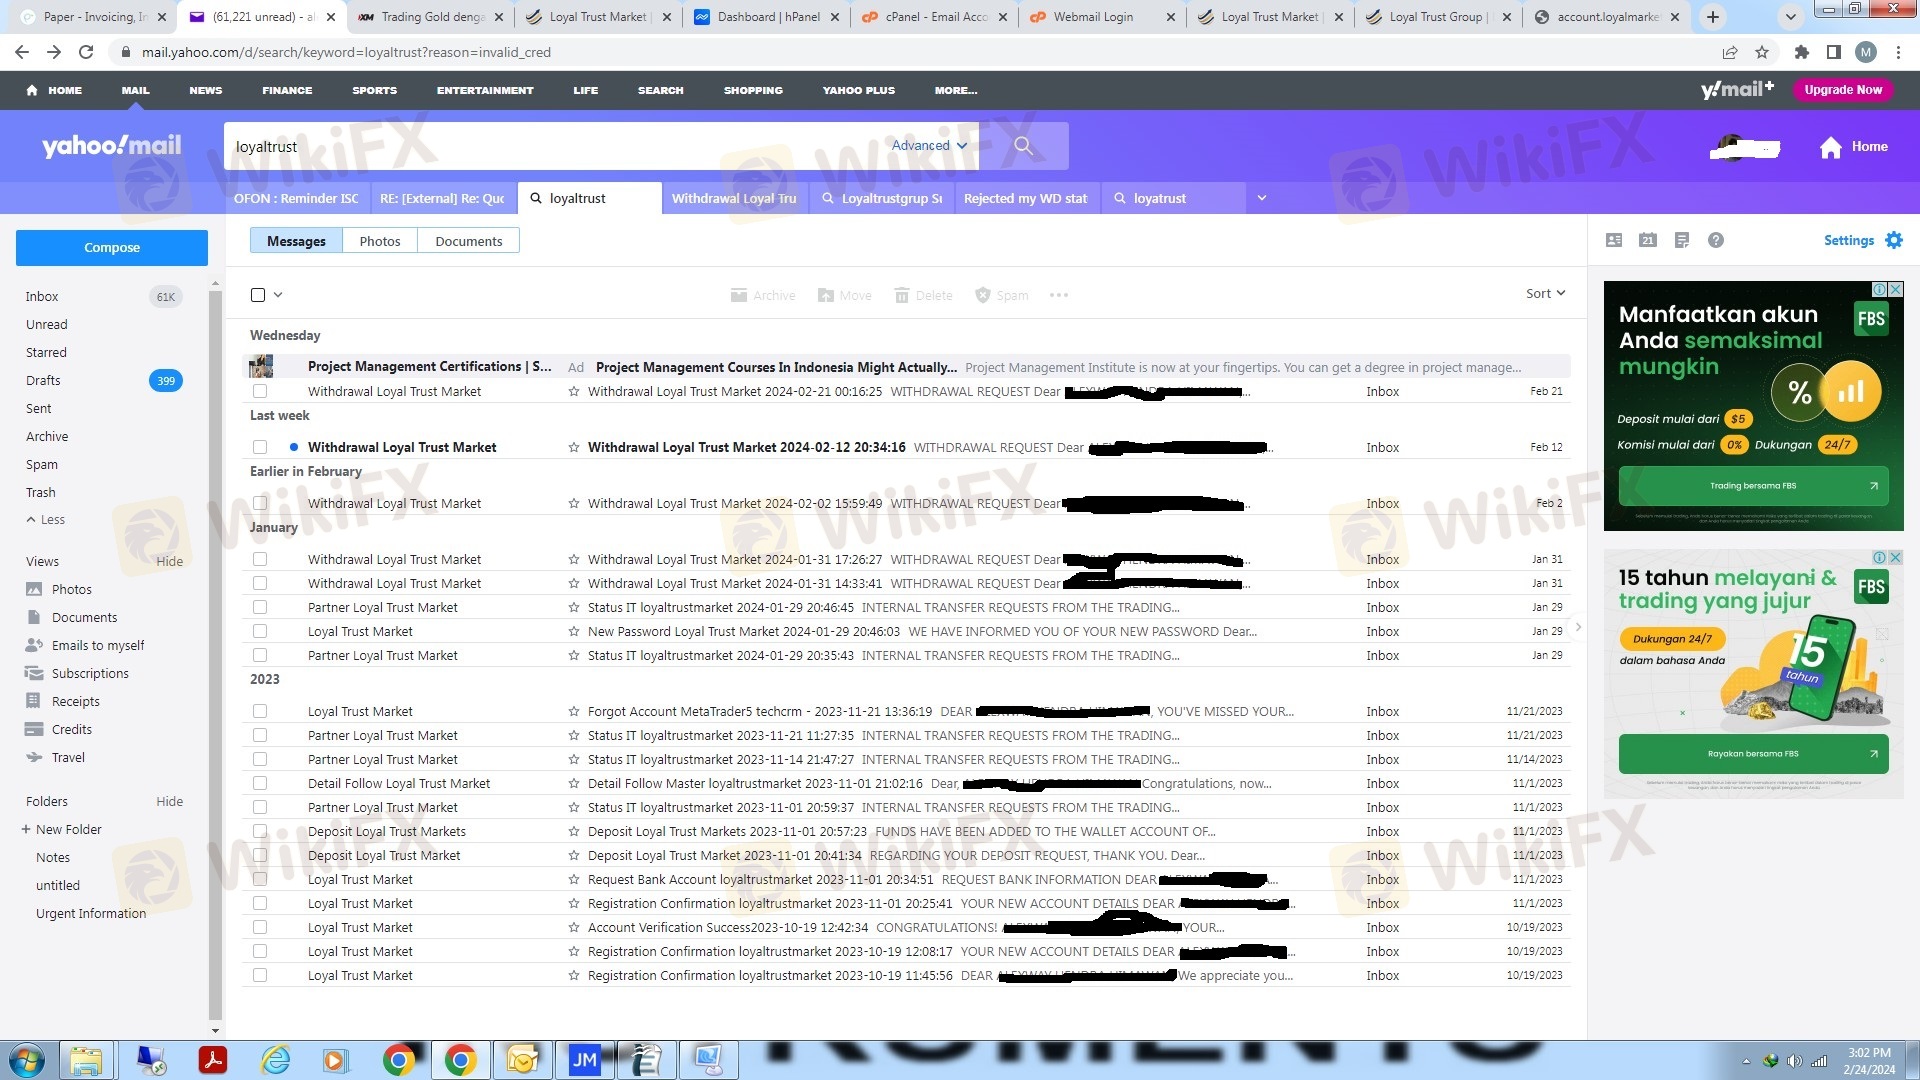Viewport: 1920px width, 1080px height.
Task: Open contacts panel icon
Action: 1613,240
